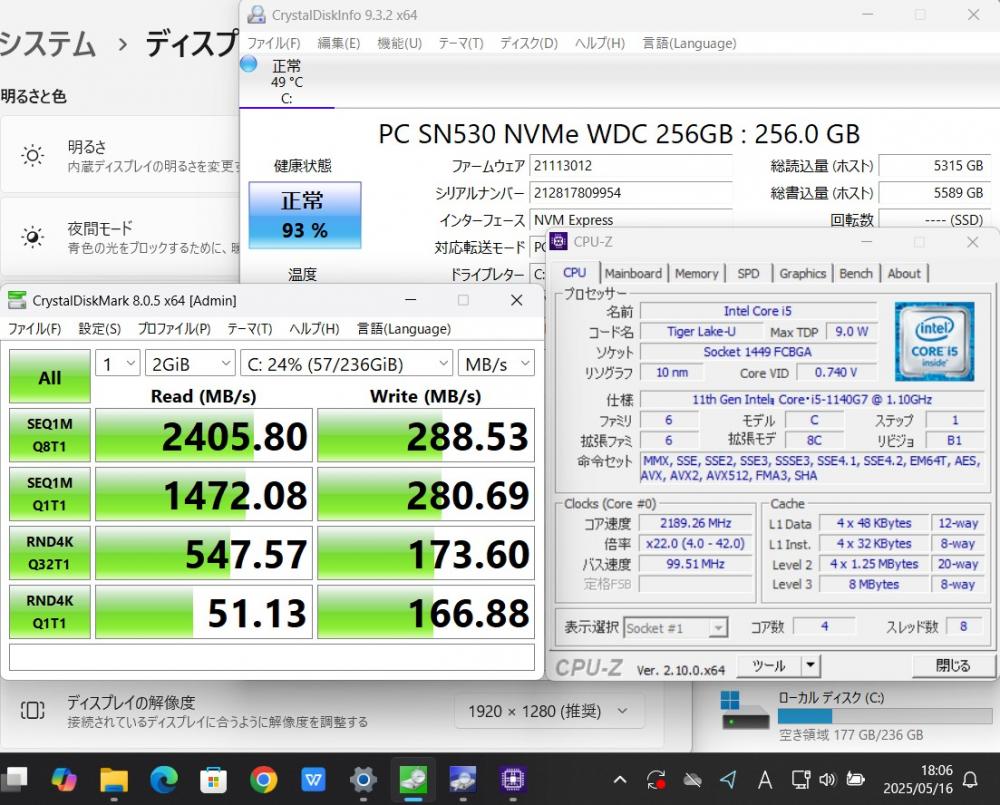The image size is (1000, 805).
Task: Switch to the Memory tab in CPU-Z
Action: coord(696,274)
